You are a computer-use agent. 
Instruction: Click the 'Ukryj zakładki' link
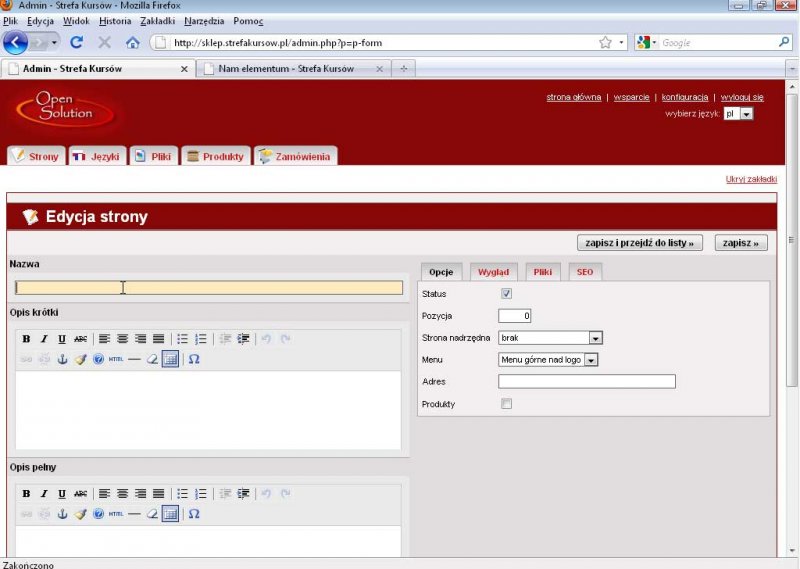751,179
